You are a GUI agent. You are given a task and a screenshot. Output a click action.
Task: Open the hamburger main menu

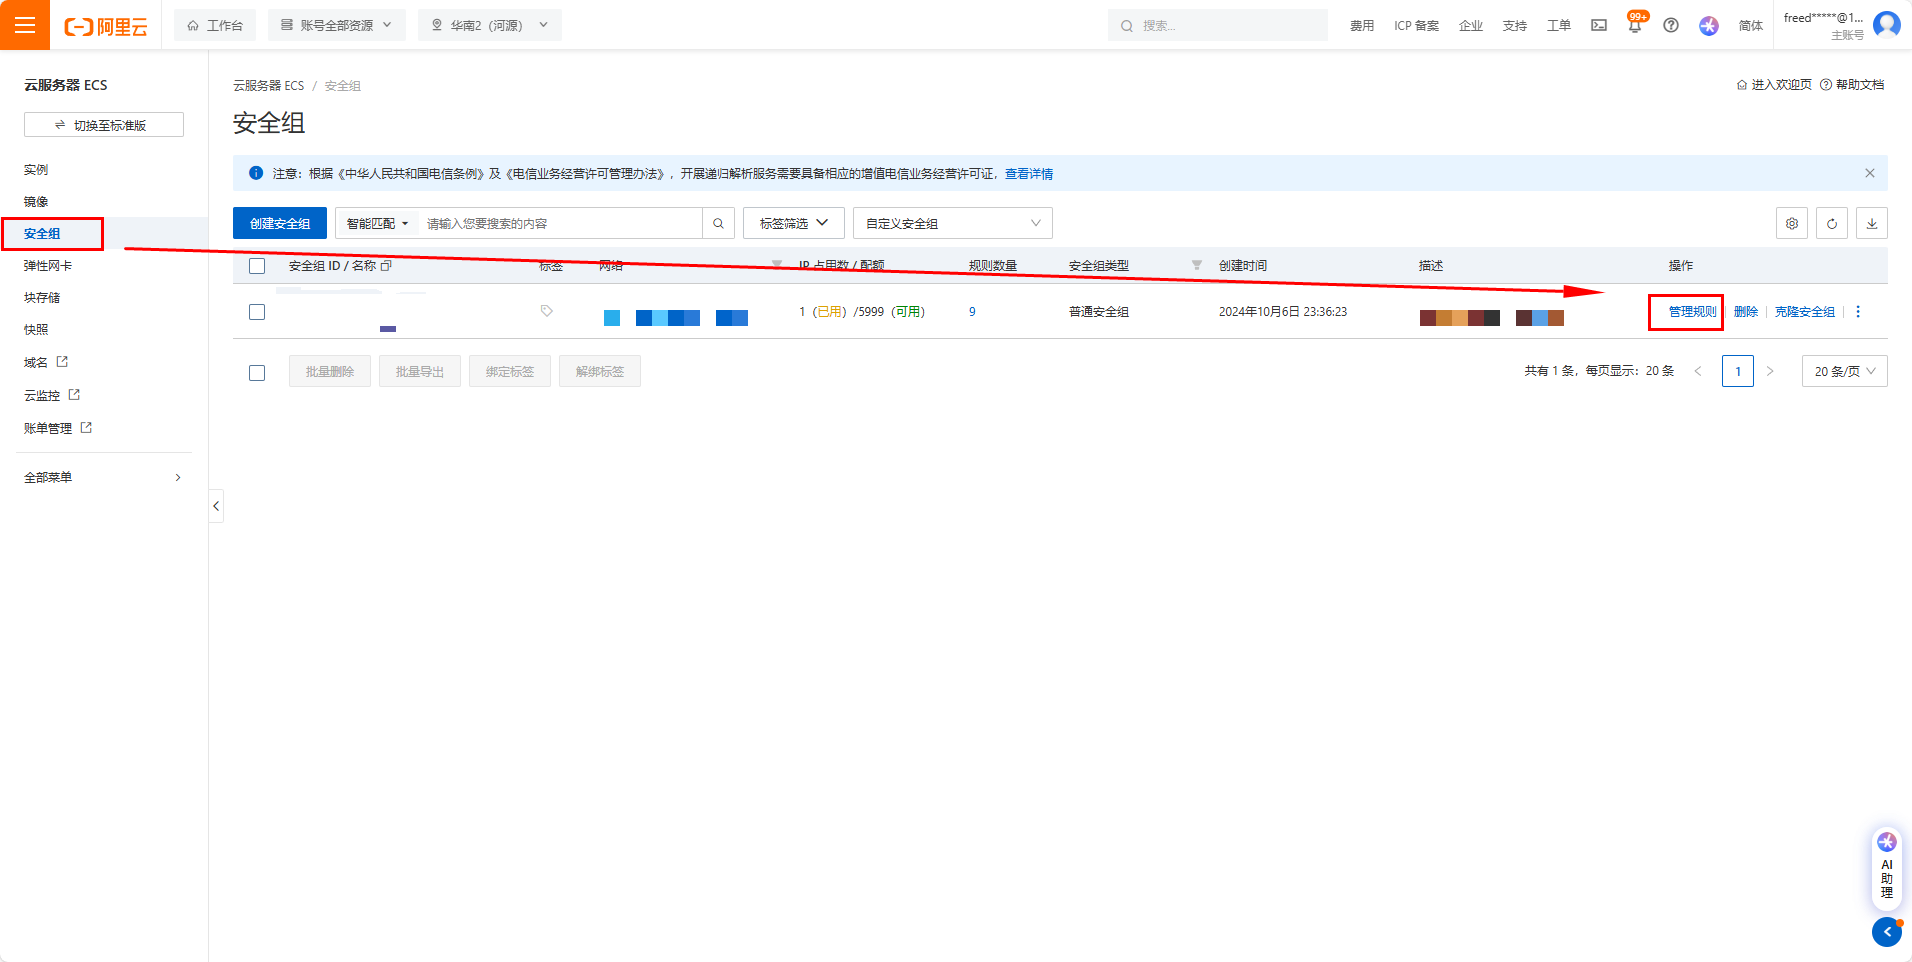[25, 25]
